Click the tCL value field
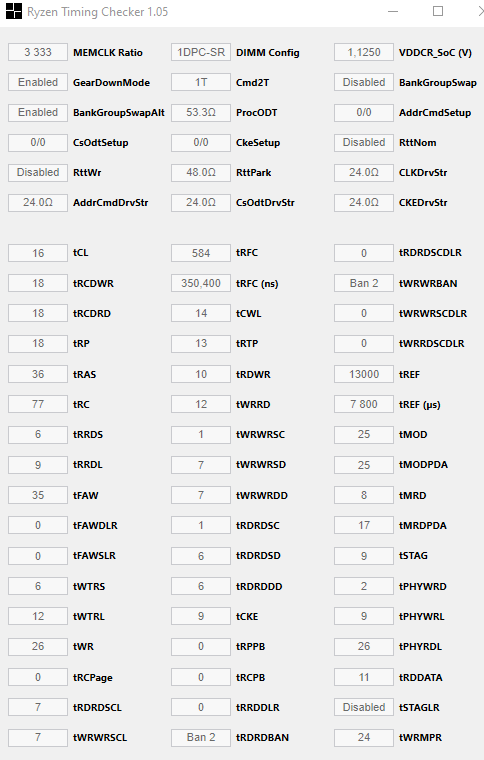Screen dimensions: 484x760 coord(38,253)
